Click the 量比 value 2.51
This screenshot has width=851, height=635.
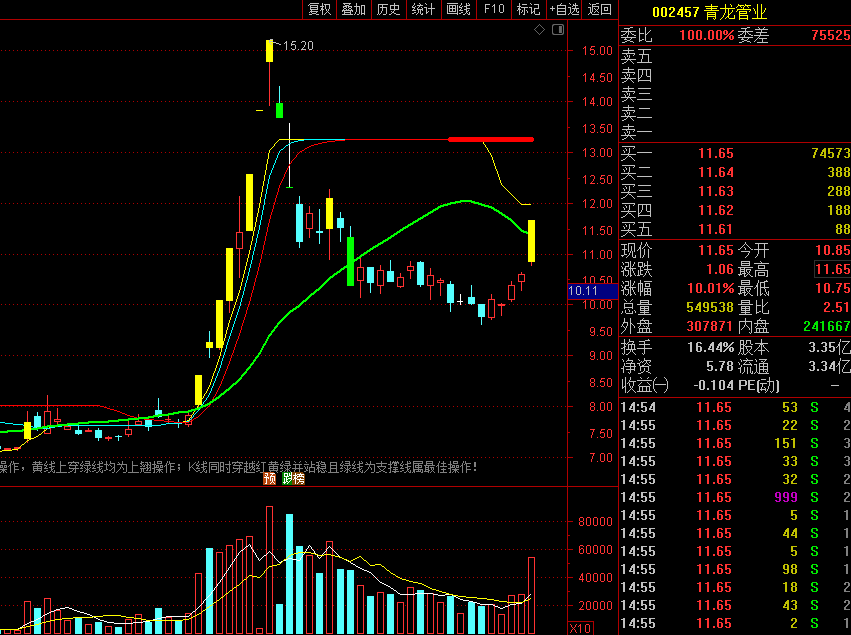point(836,307)
